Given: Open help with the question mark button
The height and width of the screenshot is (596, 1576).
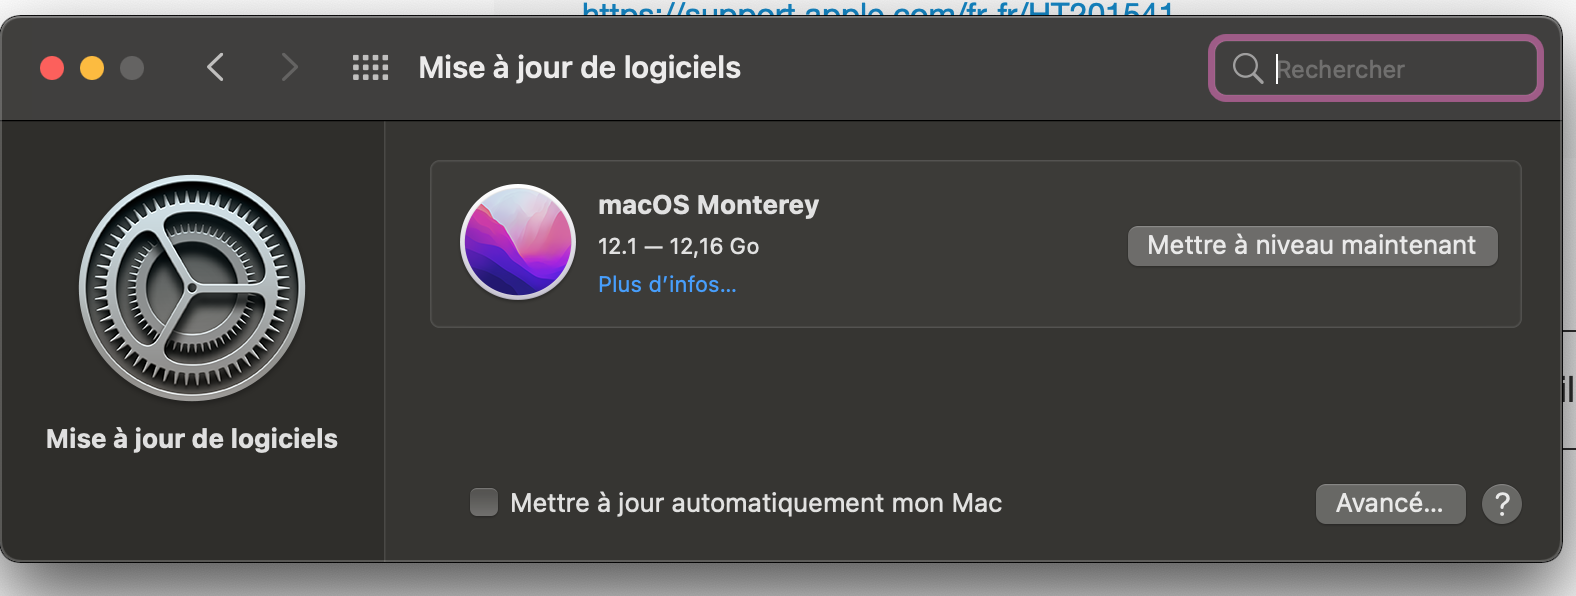Looking at the screenshot, I should [1501, 504].
